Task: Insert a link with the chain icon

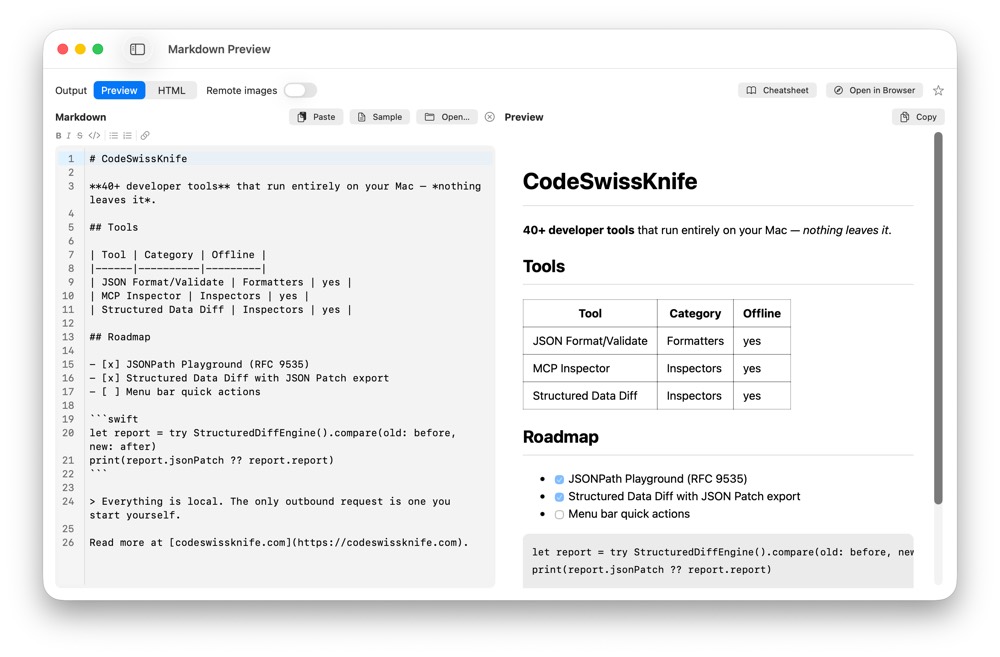Action: click(x=145, y=135)
